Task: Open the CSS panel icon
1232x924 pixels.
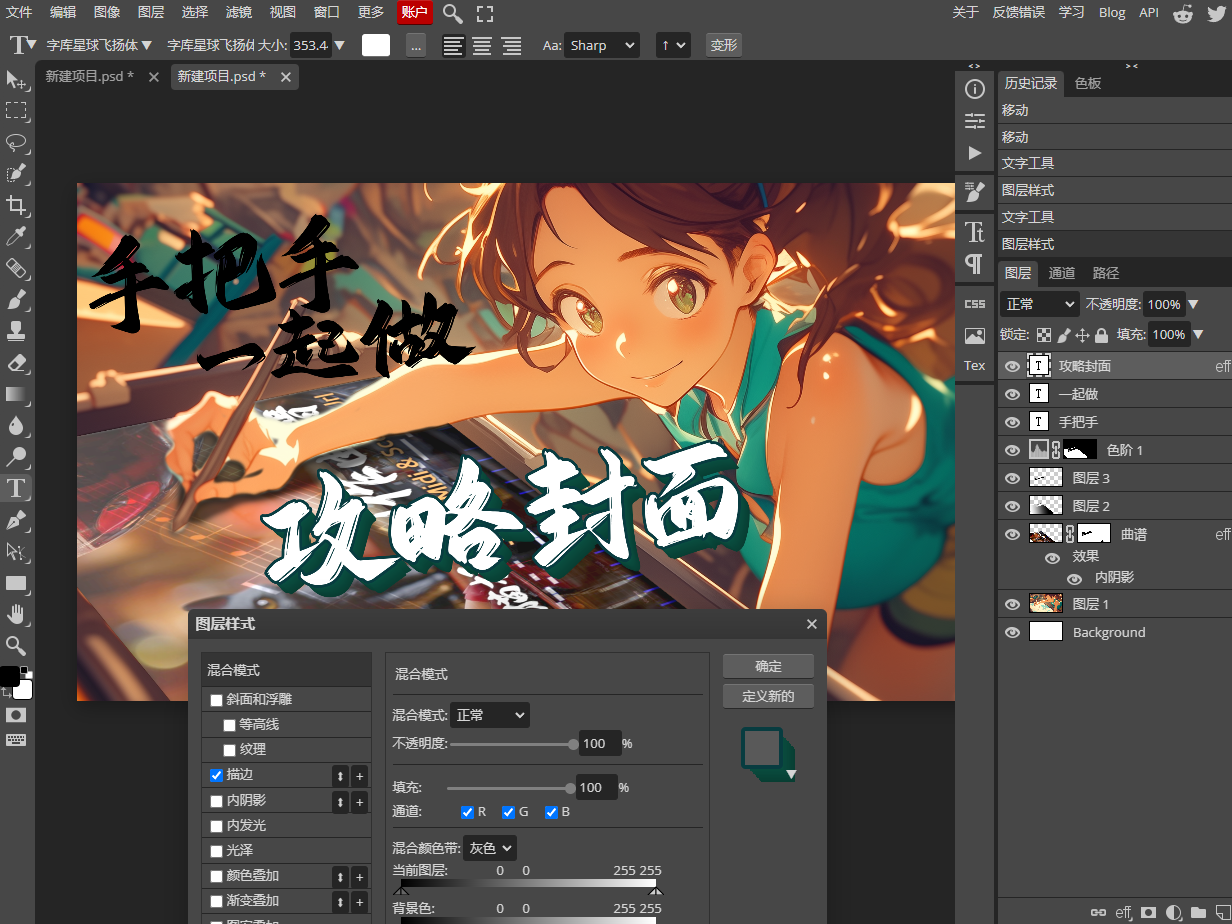Action: click(975, 304)
